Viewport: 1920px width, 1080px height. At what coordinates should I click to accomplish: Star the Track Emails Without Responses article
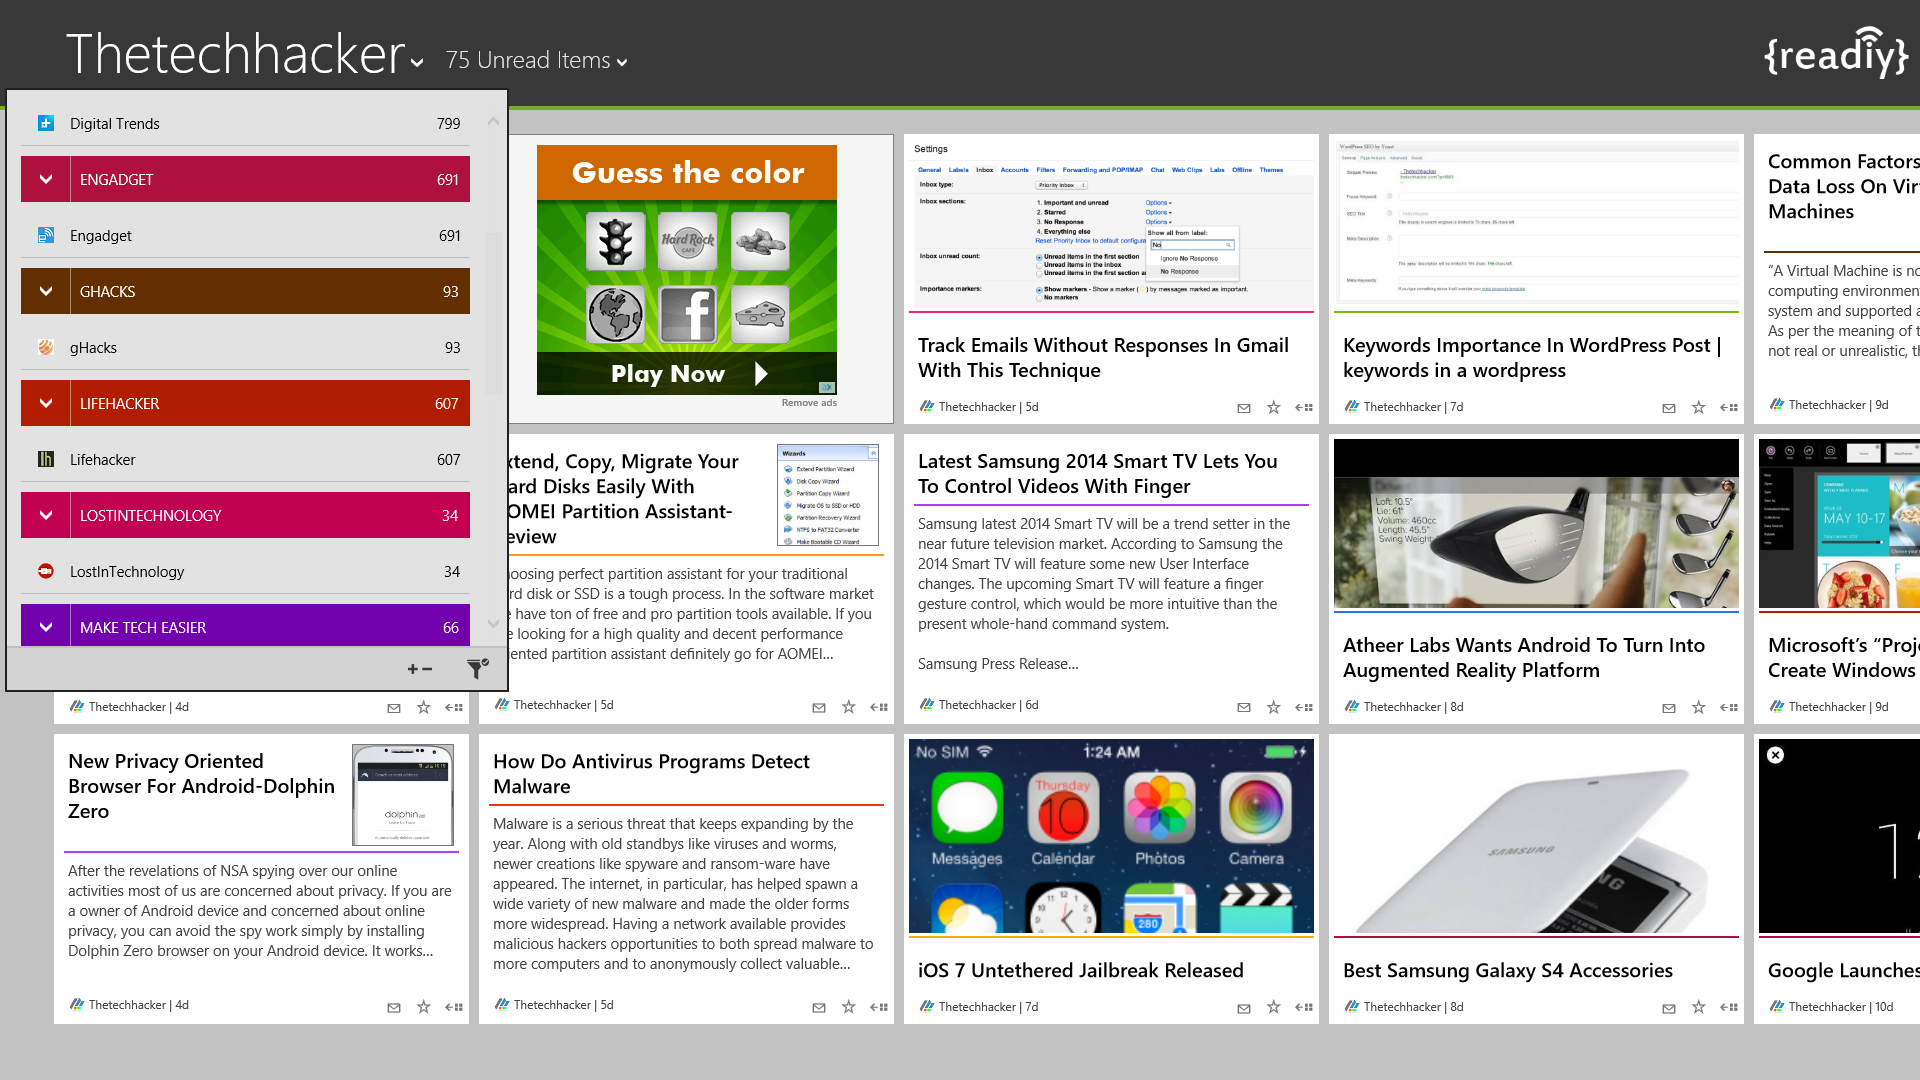1274,407
